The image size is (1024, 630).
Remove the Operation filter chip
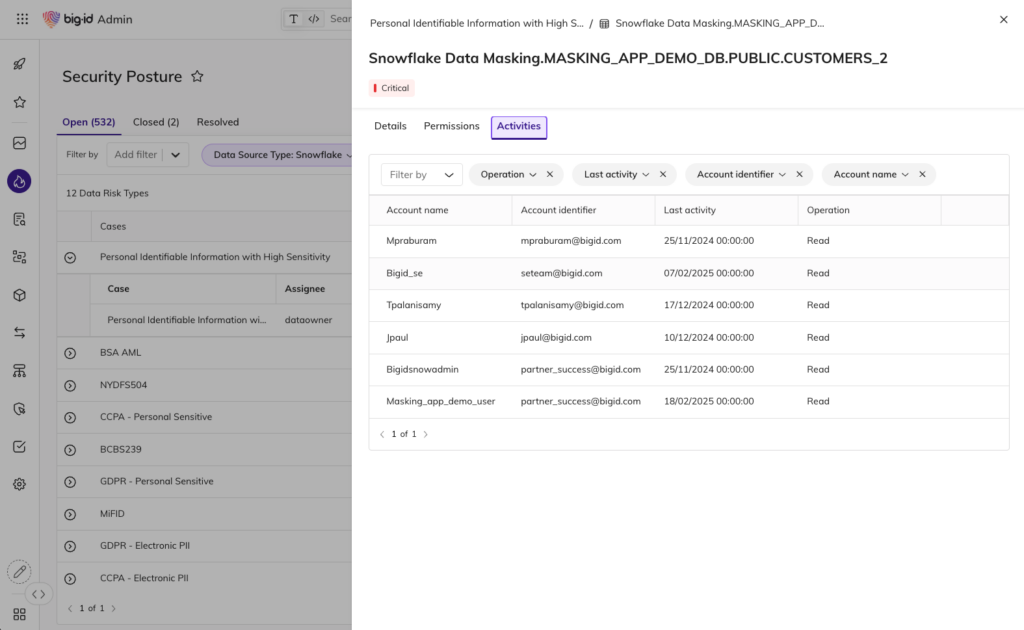[550, 174]
